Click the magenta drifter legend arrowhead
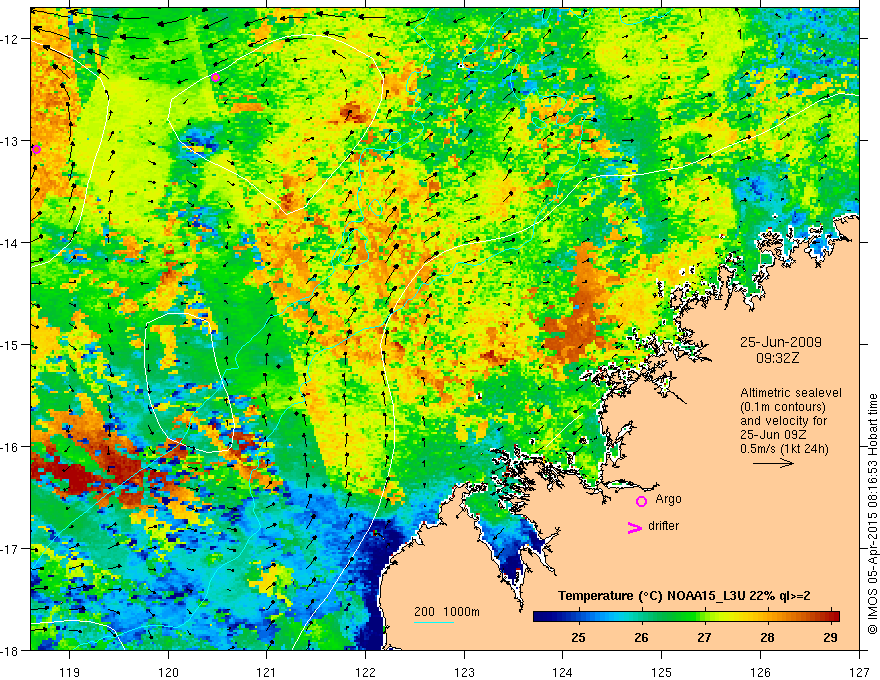 [x=634, y=527]
